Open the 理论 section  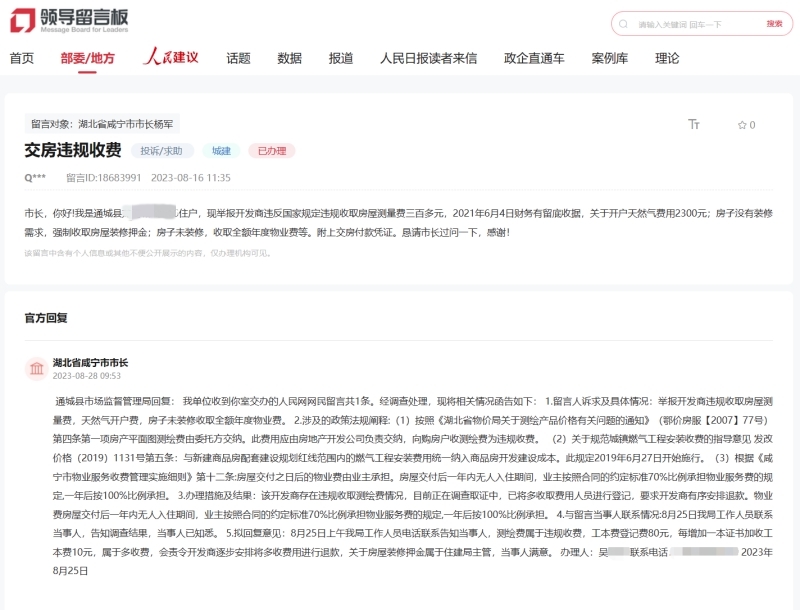(x=664, y=59)
